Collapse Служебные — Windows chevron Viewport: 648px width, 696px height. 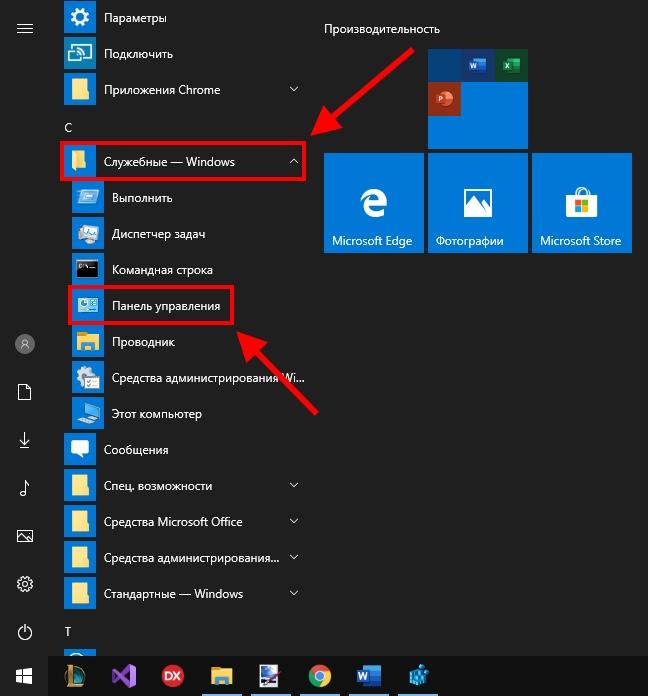[294, 161]
